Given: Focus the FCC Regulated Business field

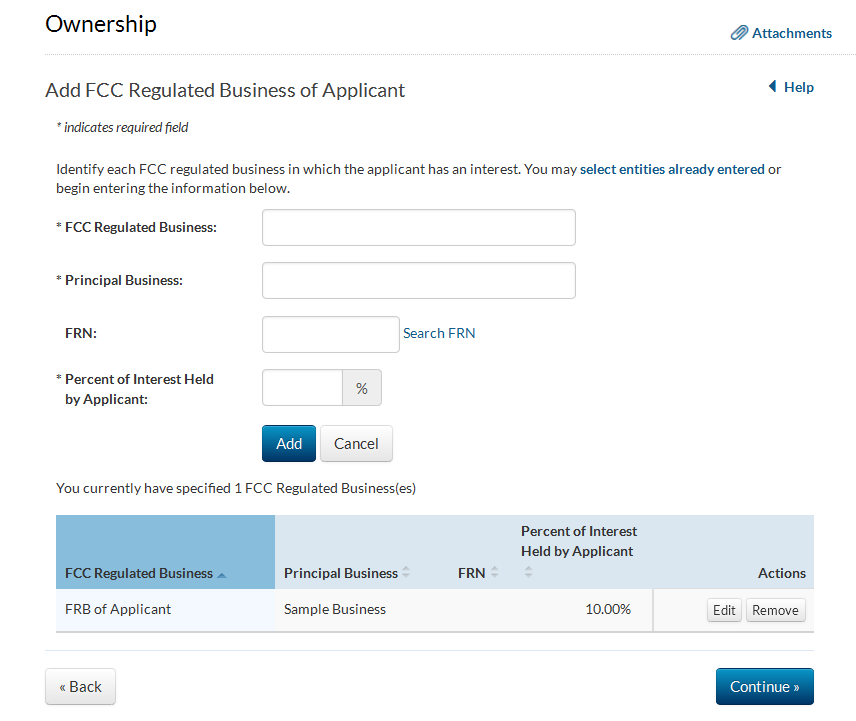Looking at the screenshot, I should point(418,227).
